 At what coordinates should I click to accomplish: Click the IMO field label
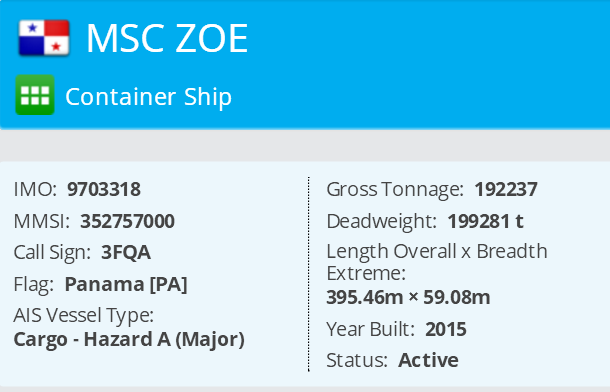pos(35,189)
